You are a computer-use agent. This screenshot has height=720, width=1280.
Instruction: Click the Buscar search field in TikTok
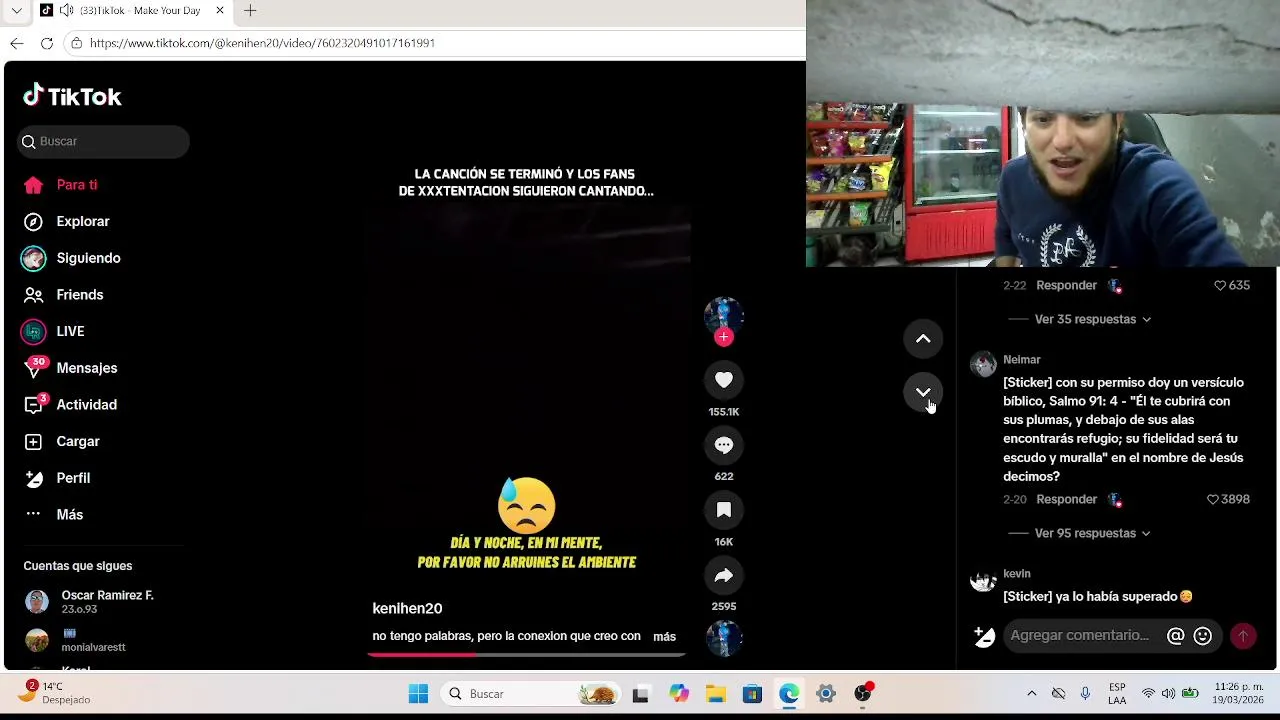(103, 141)
